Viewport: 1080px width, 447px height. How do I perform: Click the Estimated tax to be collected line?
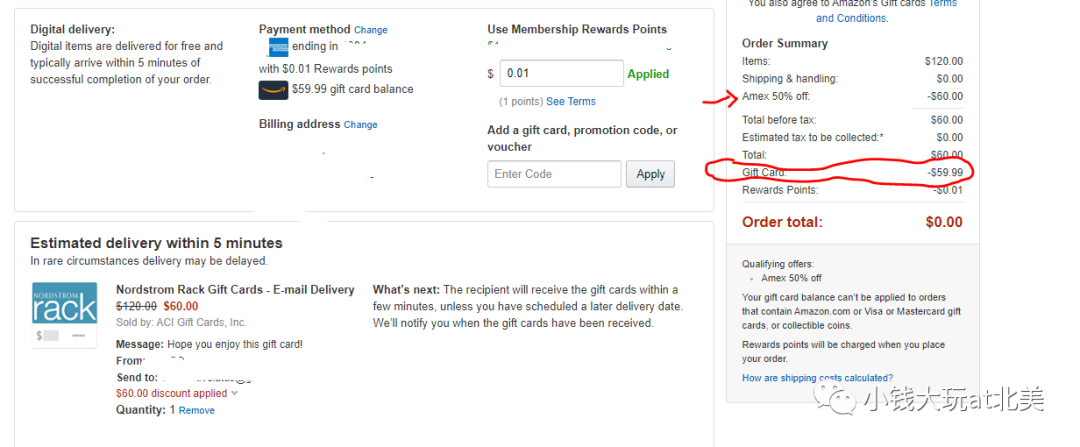click(853, 138)
